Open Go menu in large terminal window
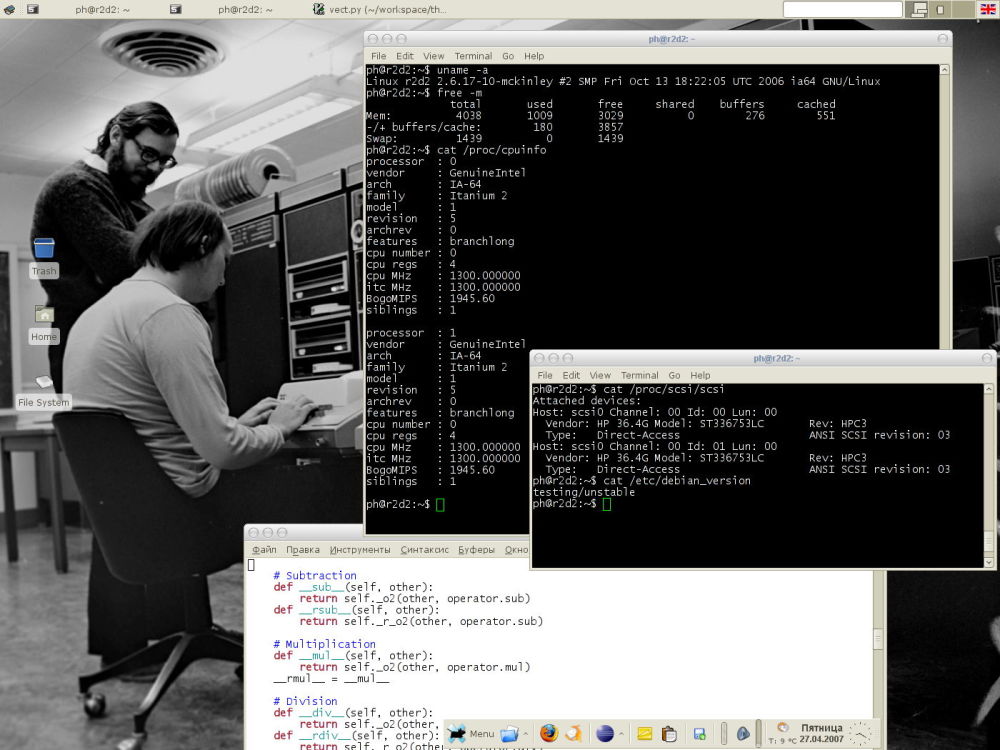The image size is (1000, 750). pos(508,56)
